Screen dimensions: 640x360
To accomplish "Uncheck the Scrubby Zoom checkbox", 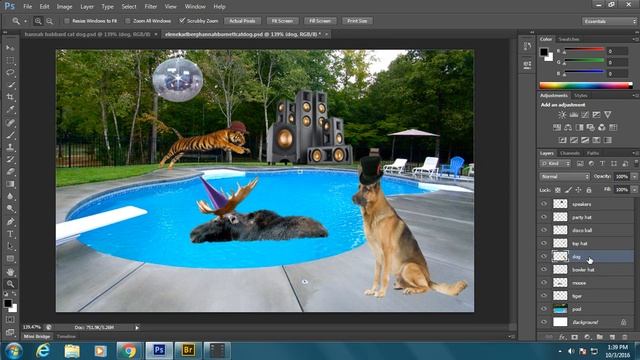I will pyautogui.click(x=182, y=21).
